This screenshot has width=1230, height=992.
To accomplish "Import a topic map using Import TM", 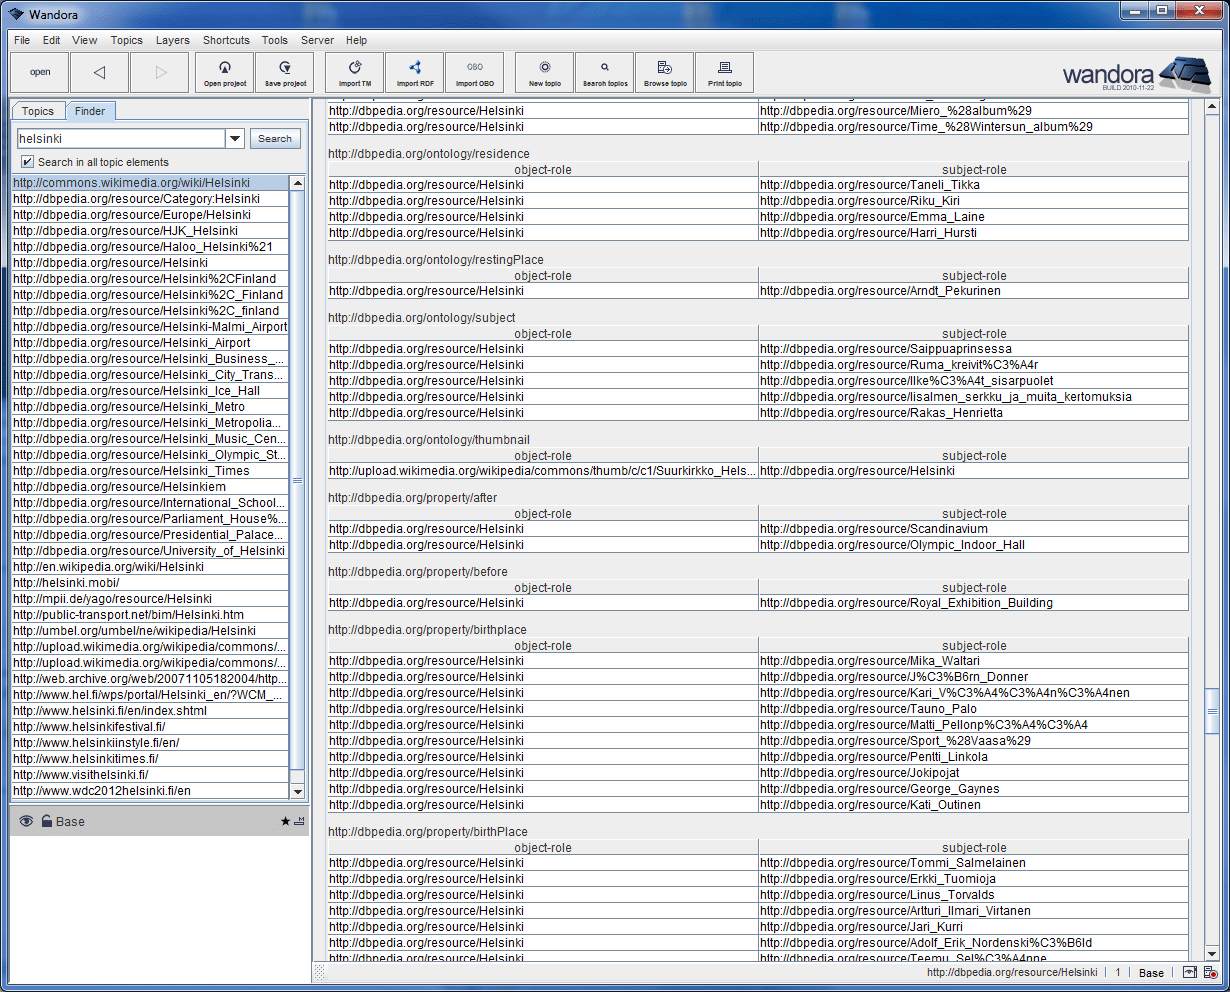I will coord(354,72).
